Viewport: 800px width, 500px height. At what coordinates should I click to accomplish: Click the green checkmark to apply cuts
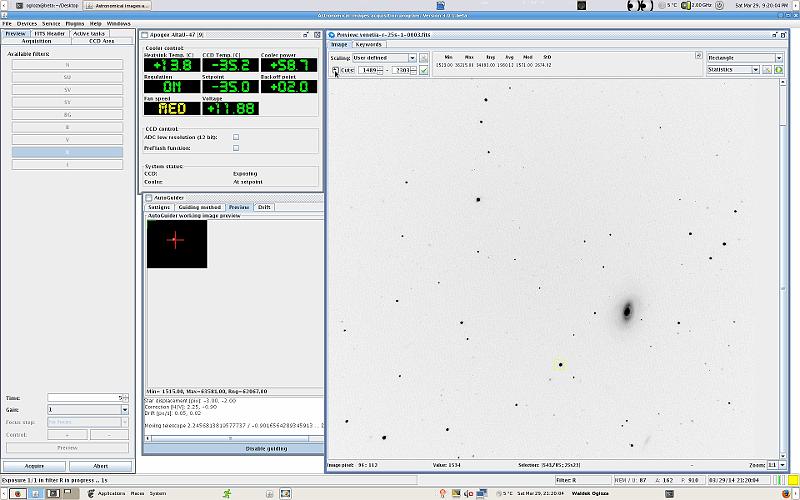pos(425,70)
